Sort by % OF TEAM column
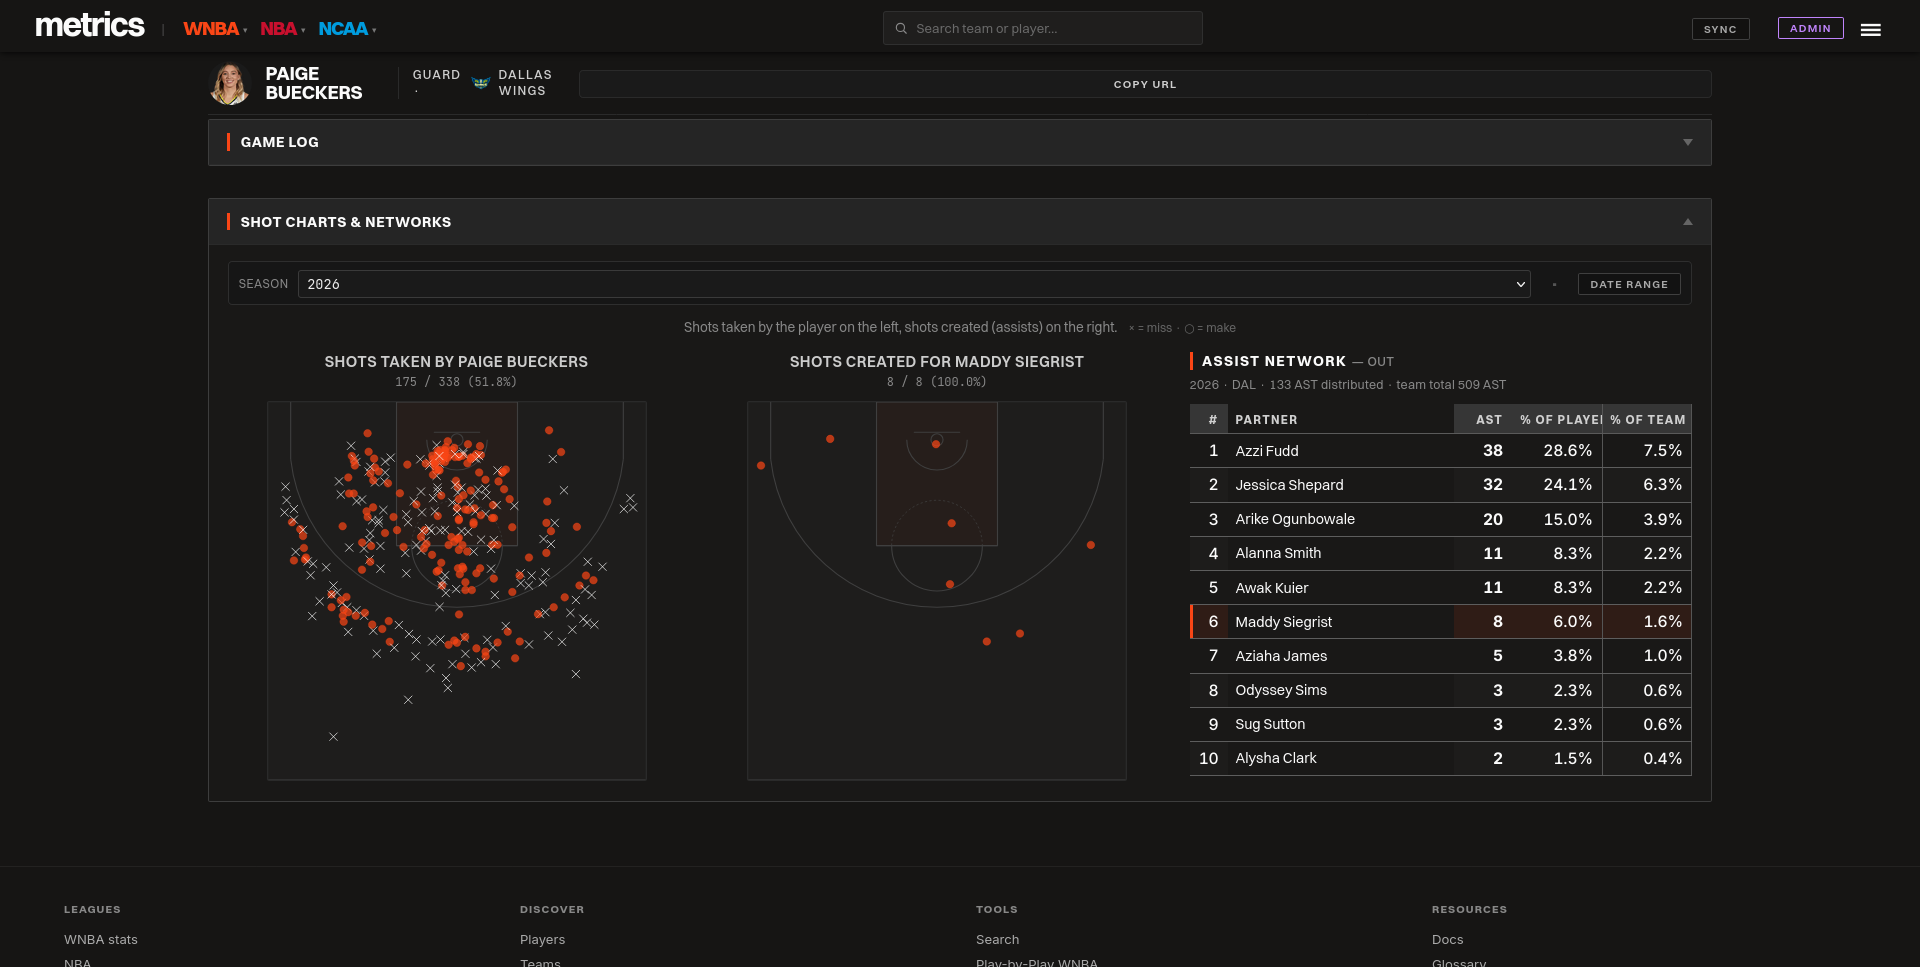The image size is (1920, 967). (1647, 420)
